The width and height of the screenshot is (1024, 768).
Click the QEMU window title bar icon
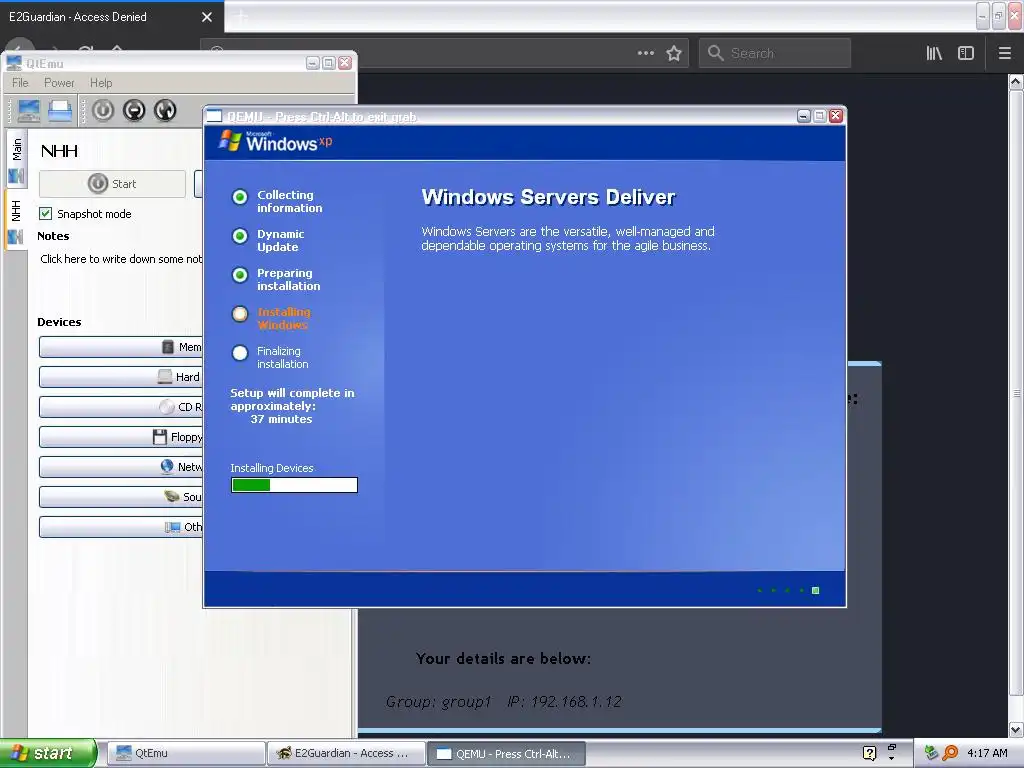pyautogui.click(x=214, y=116)
